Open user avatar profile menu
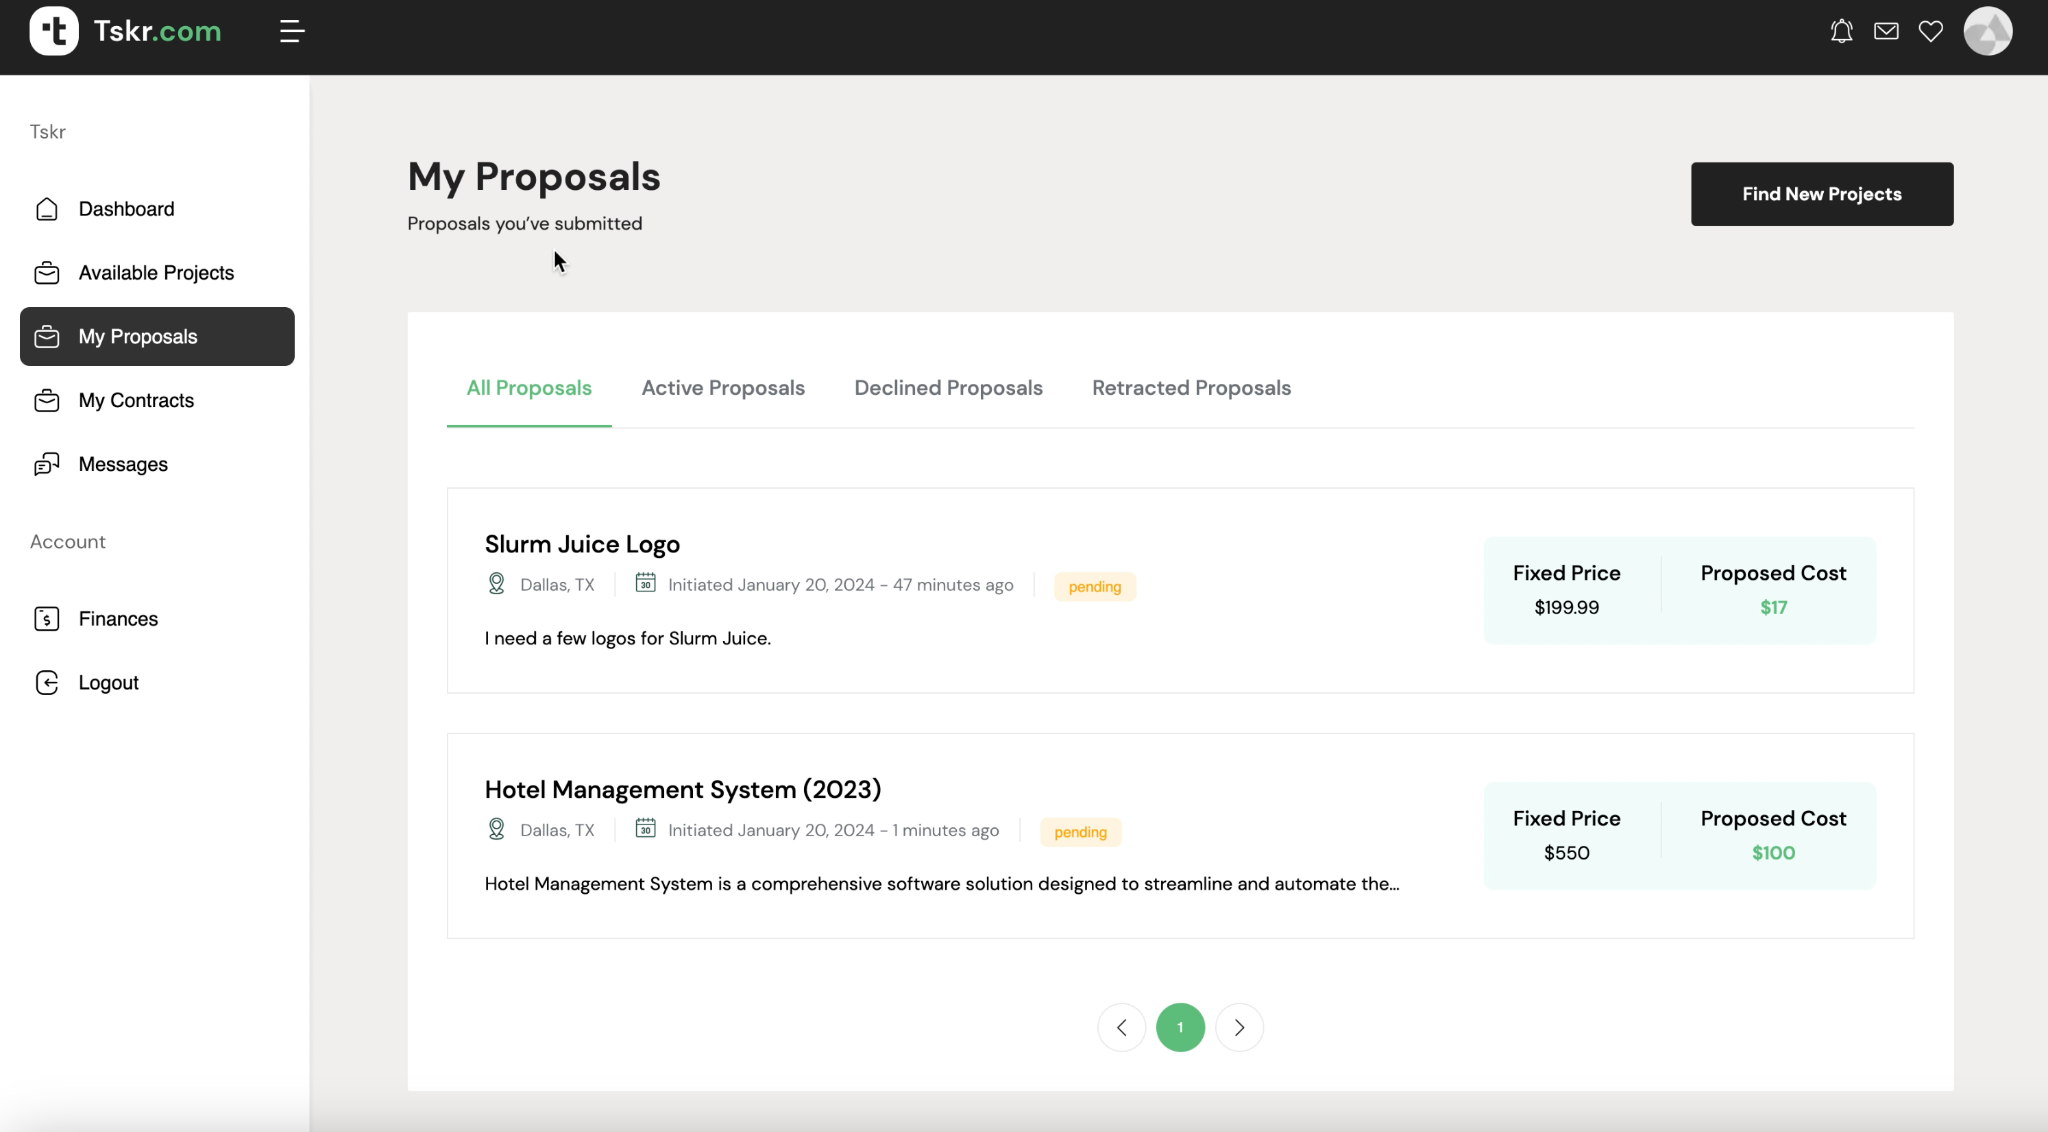Image resolution: width=2048 pixels, height=1132 pixels. coord(1987,32)
